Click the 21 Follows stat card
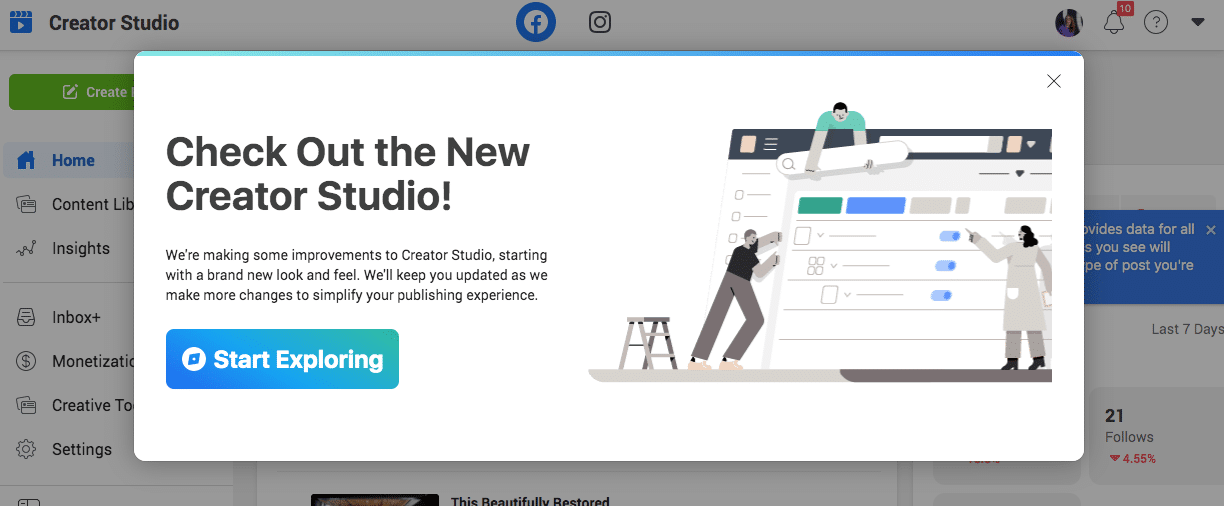The height and width of the screenshot is (506, 1224). pyautogui.click(x=1156, y=437)
